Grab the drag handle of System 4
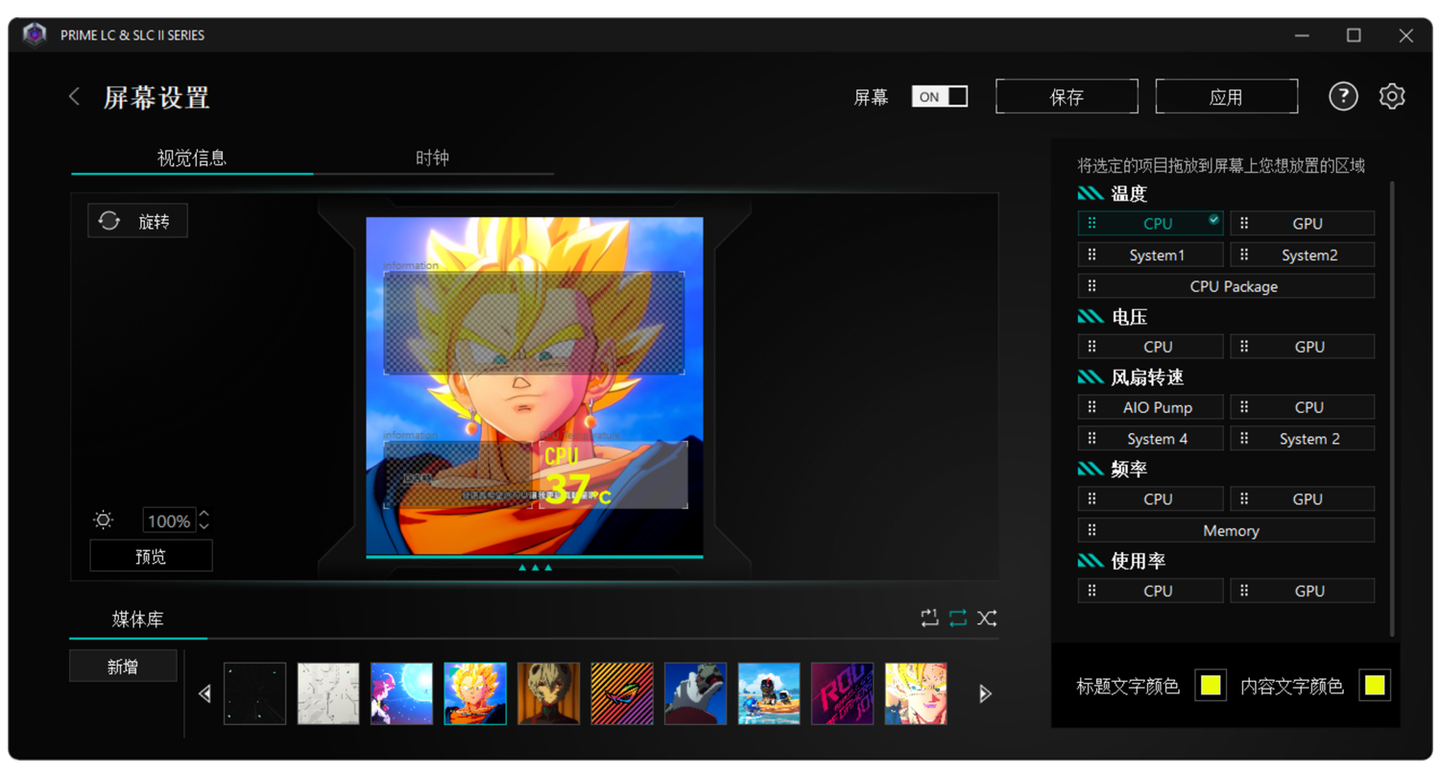This screenshot has height=777, width=1440. pyautogui.click(x=1092, y=438)
